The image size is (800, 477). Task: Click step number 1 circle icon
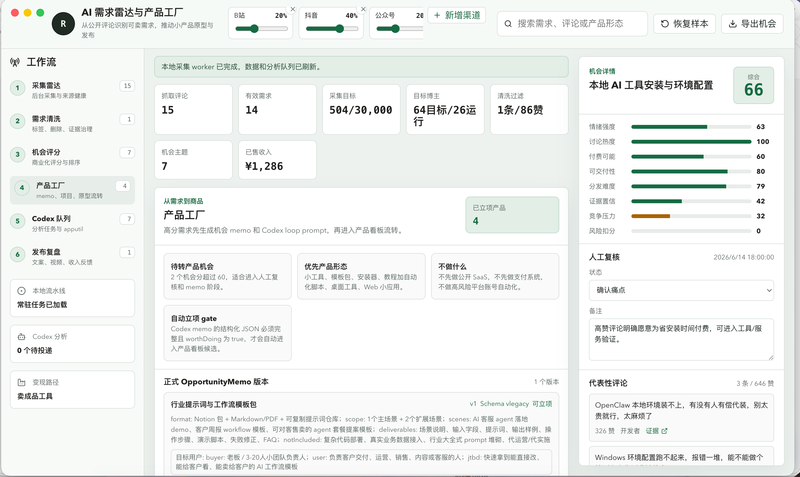(x=17, y=88)
